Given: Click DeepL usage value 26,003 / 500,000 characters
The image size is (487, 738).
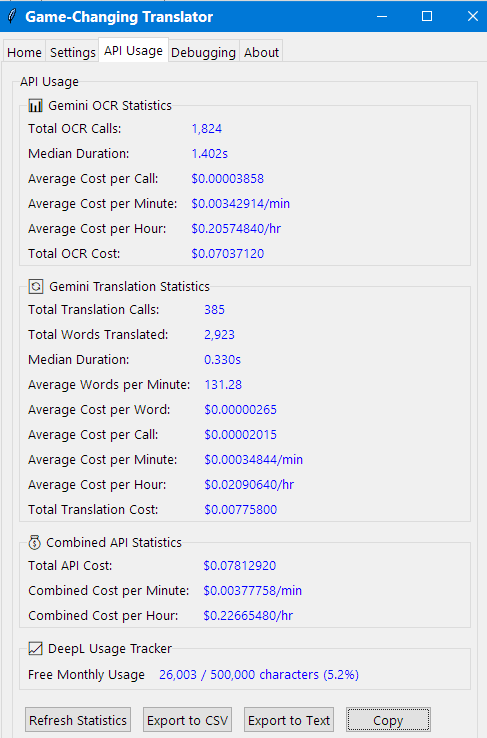Looking at the screenshot, I should 258,674.
